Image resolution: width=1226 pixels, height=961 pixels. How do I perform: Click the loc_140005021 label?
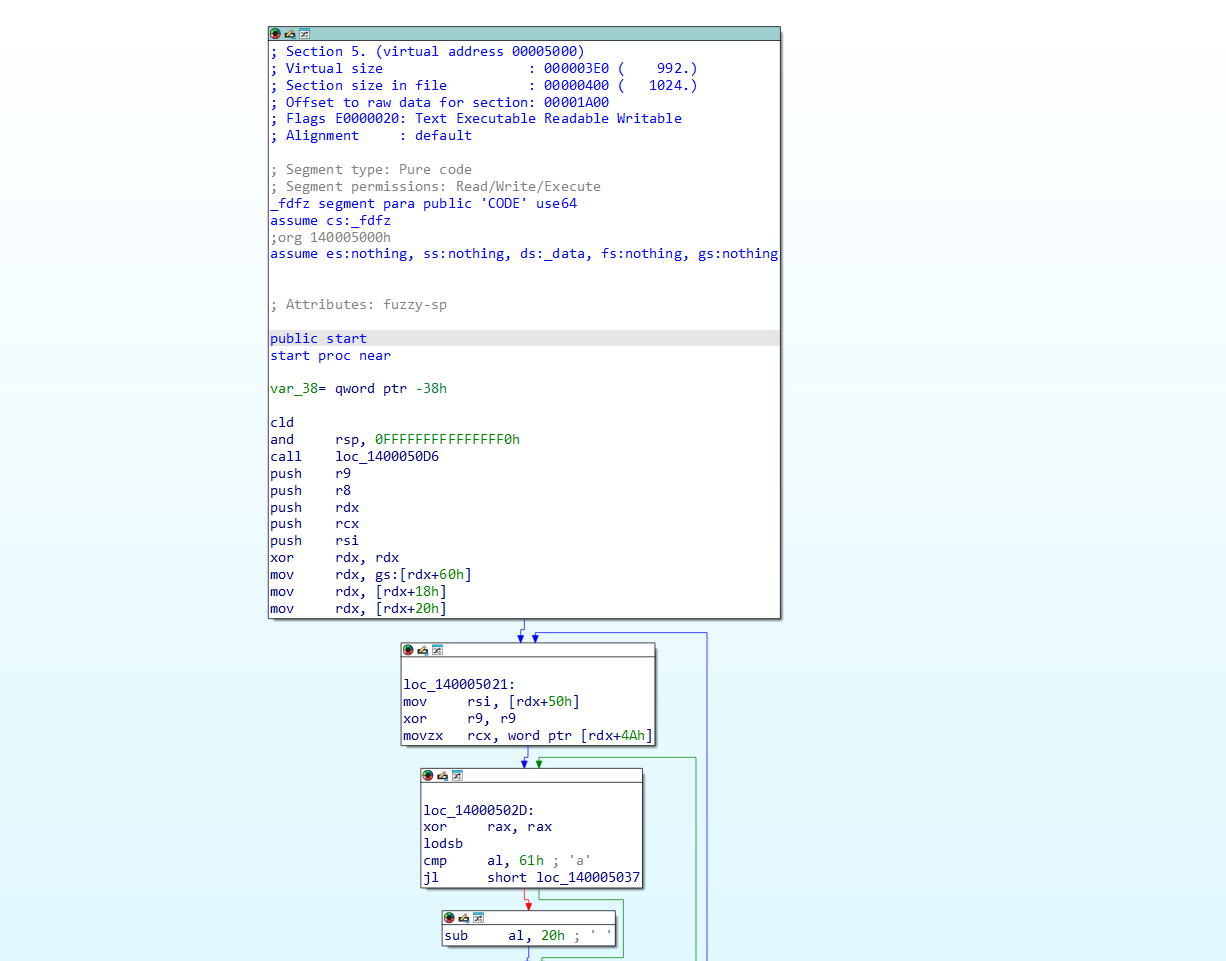point(459,684)
